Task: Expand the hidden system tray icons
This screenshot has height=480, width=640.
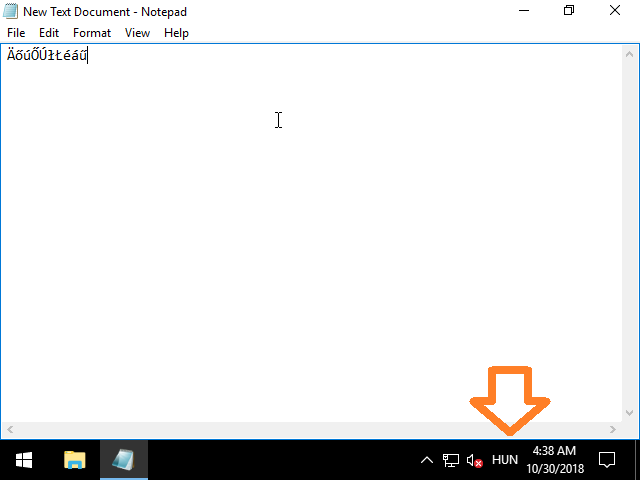Action: [x=427, y=460]
